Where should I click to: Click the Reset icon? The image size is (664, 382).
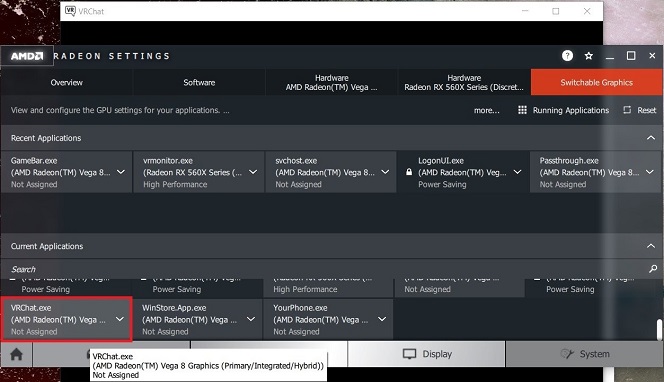627,110
